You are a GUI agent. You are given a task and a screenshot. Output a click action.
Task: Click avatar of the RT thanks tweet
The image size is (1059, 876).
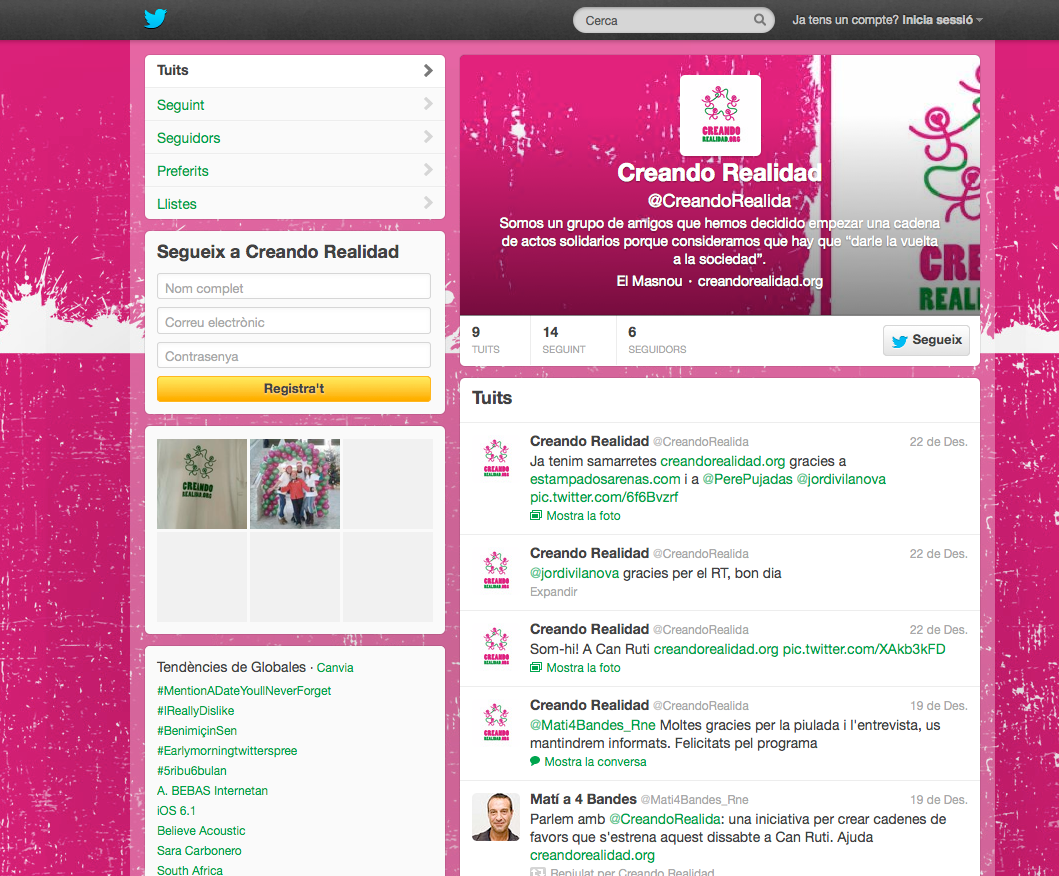click(496, 570)
